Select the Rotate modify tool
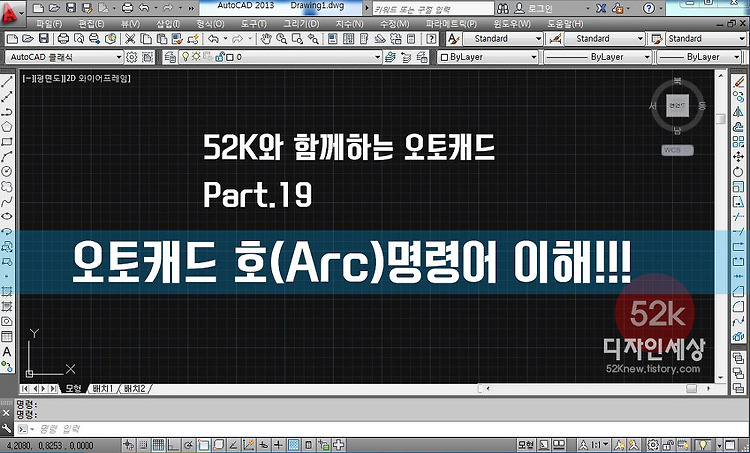This screenshot has width=750, height=453. click(739, 171)
